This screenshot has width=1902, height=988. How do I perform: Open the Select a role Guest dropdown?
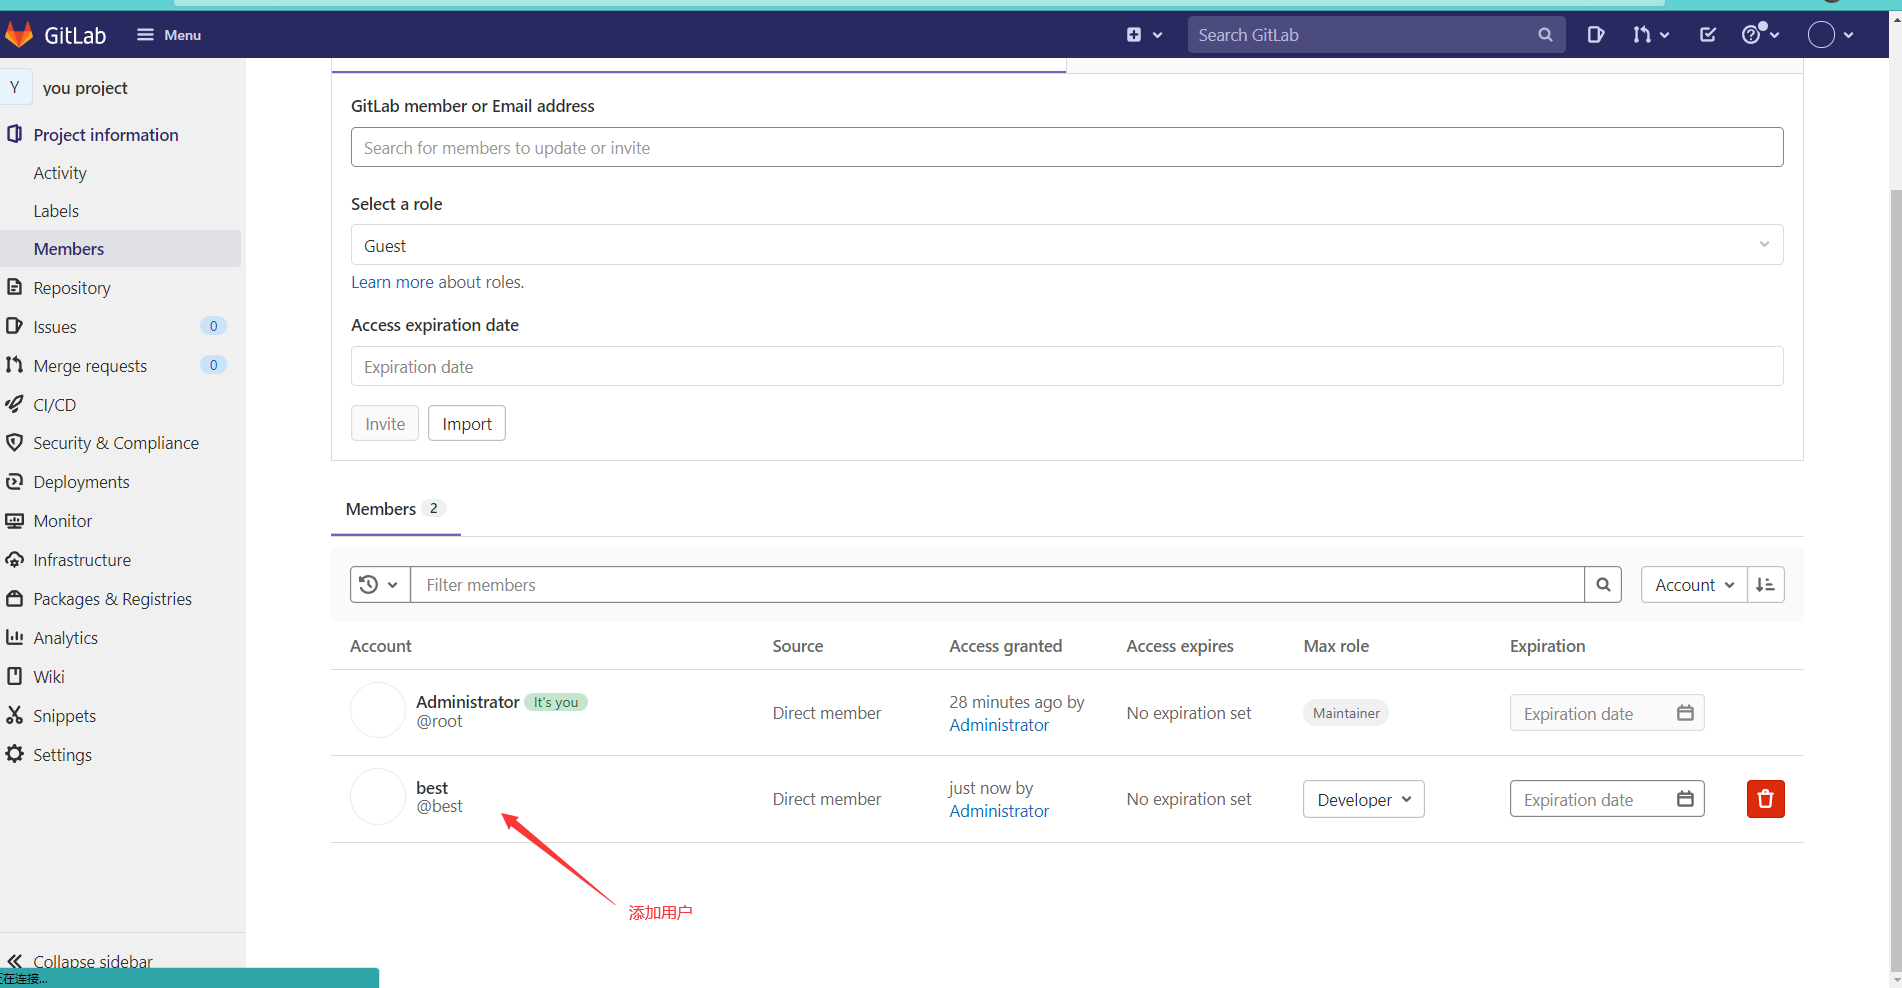point(1066,244)
